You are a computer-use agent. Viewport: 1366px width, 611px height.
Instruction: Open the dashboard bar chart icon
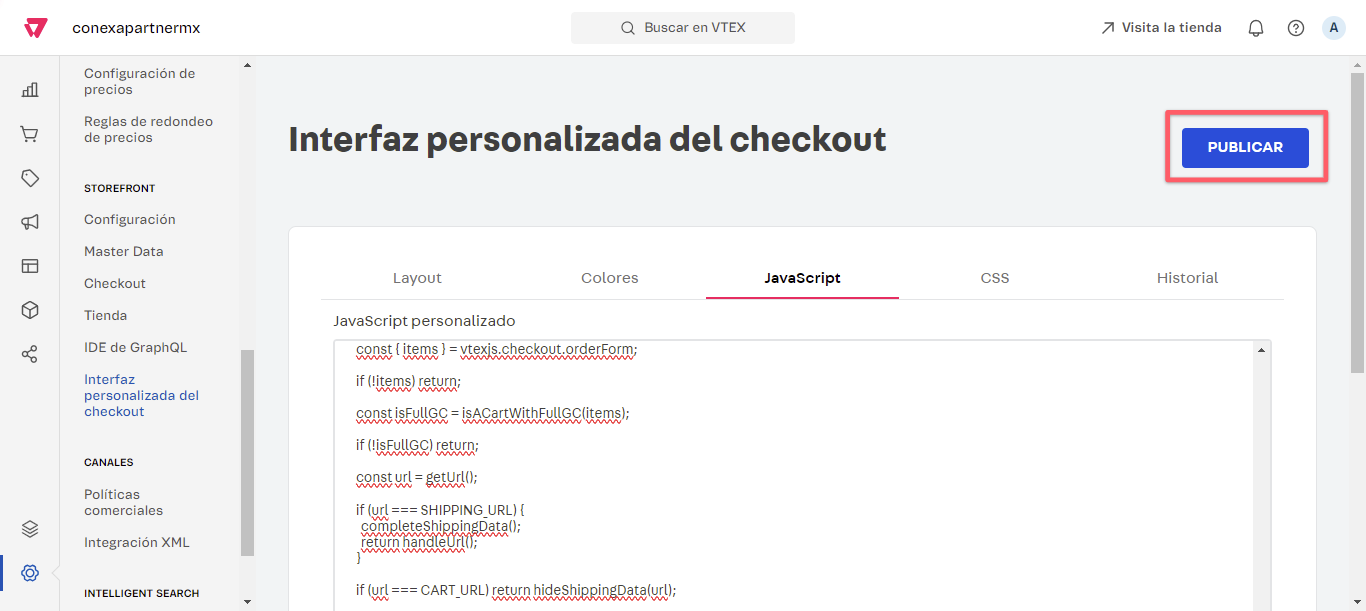(x=30, y=90)
